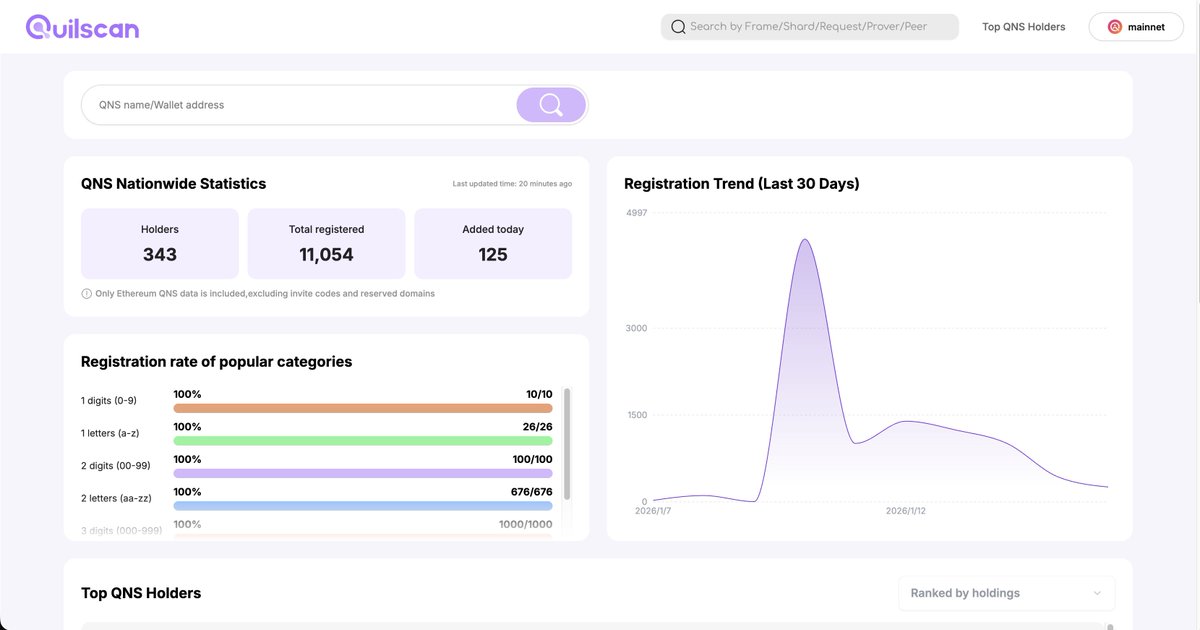Click the Quilscan logo

click(x=83, y=27)
